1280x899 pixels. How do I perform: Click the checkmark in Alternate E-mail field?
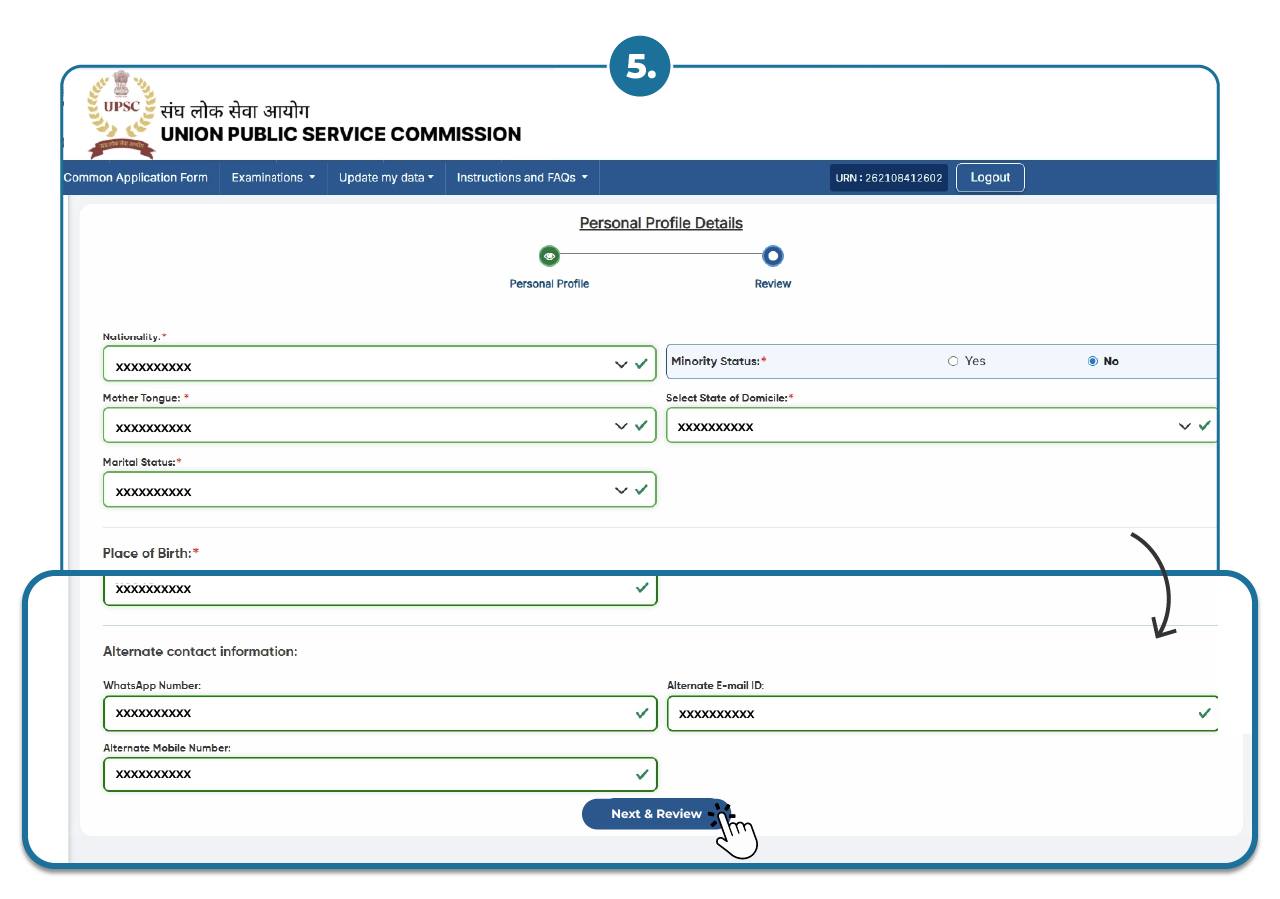pyautogui.click(x=1202, y=713)
